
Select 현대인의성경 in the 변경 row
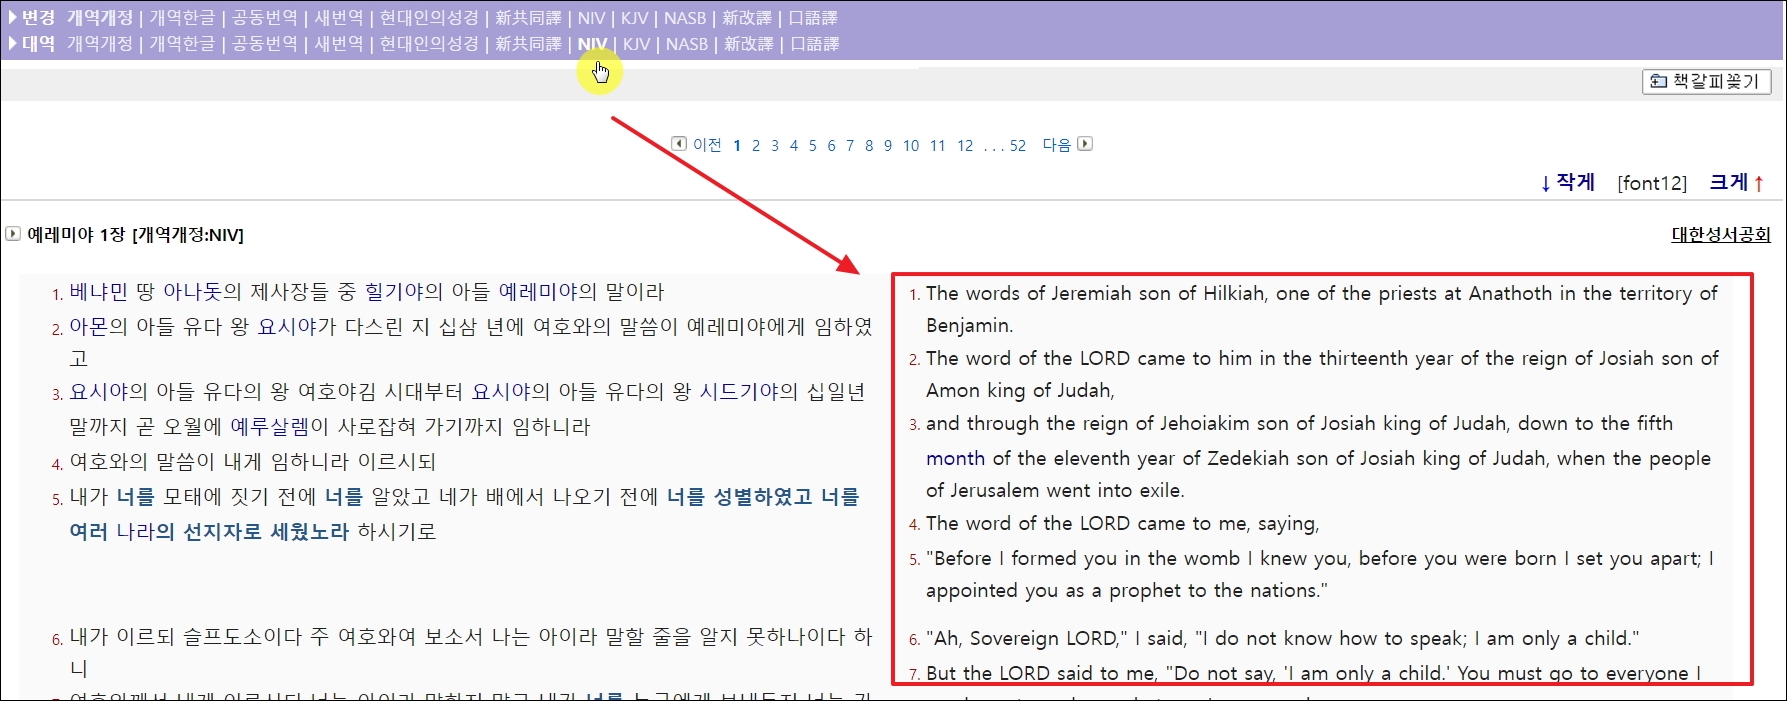coord(429,18)
